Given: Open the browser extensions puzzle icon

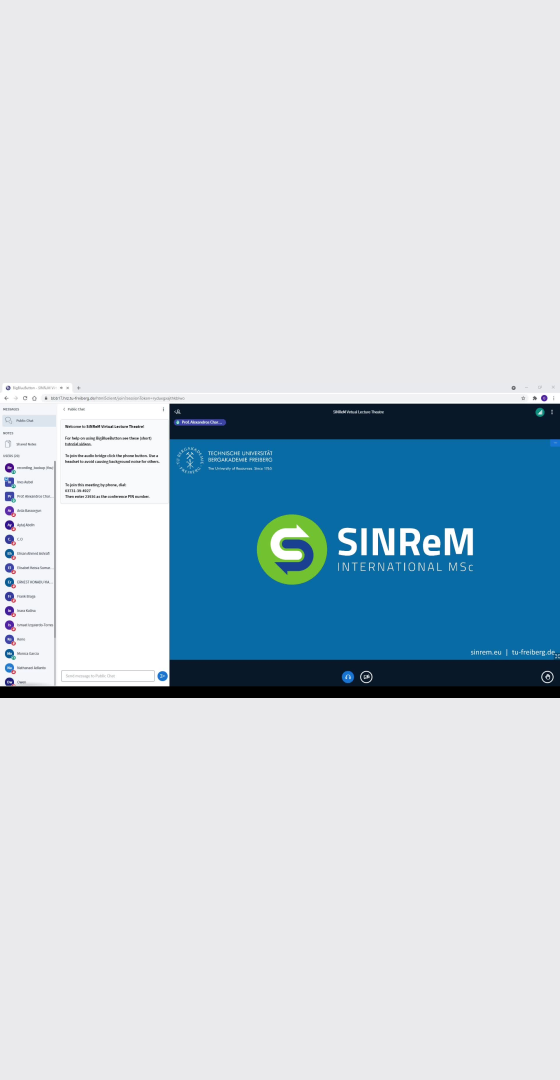Looking at the screenshot, I should pyautogui.click(x=535, y=398).
